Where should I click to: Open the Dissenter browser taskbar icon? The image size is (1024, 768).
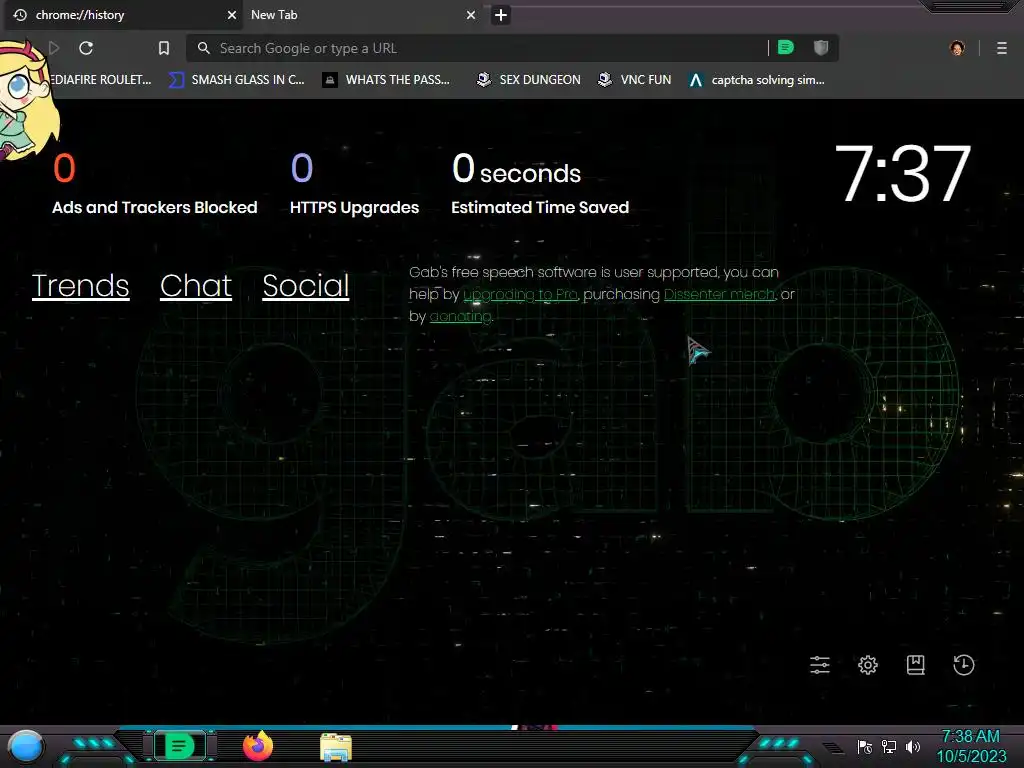179,746
